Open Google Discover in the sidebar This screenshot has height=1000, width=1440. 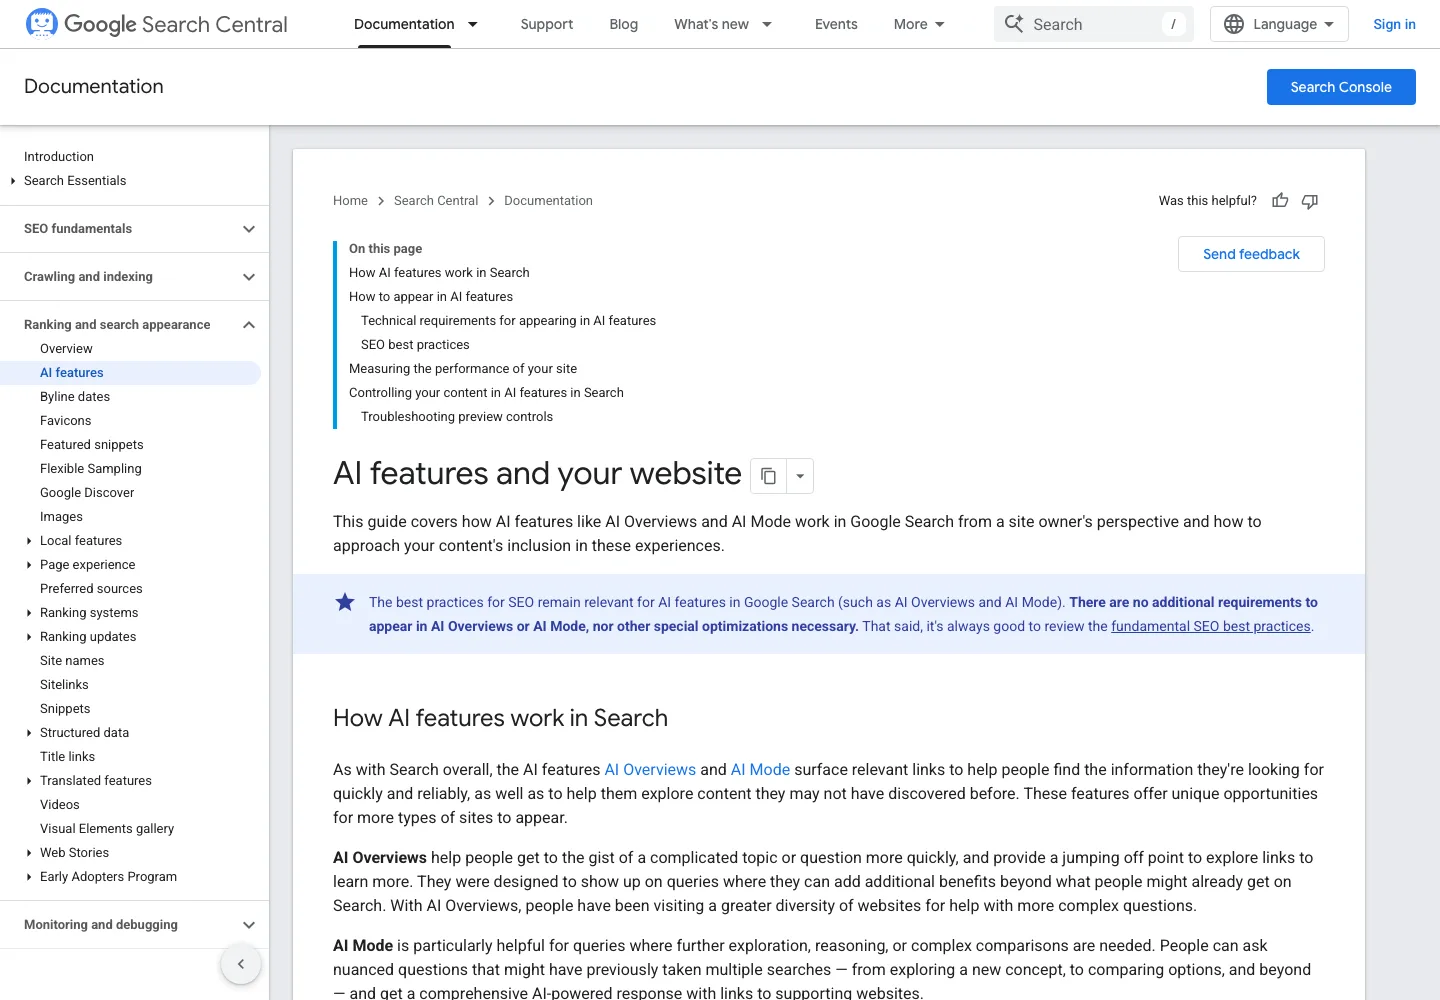point(87,493)
